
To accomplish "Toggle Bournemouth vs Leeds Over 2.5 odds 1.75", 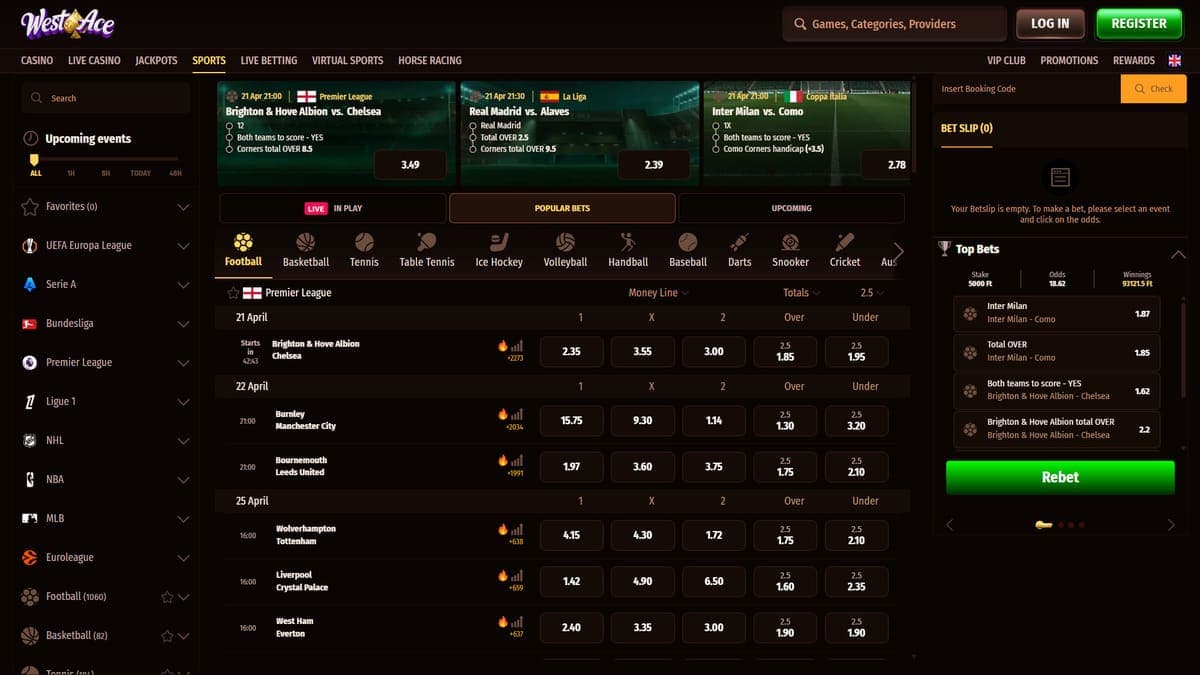I will tap(785, 467).
